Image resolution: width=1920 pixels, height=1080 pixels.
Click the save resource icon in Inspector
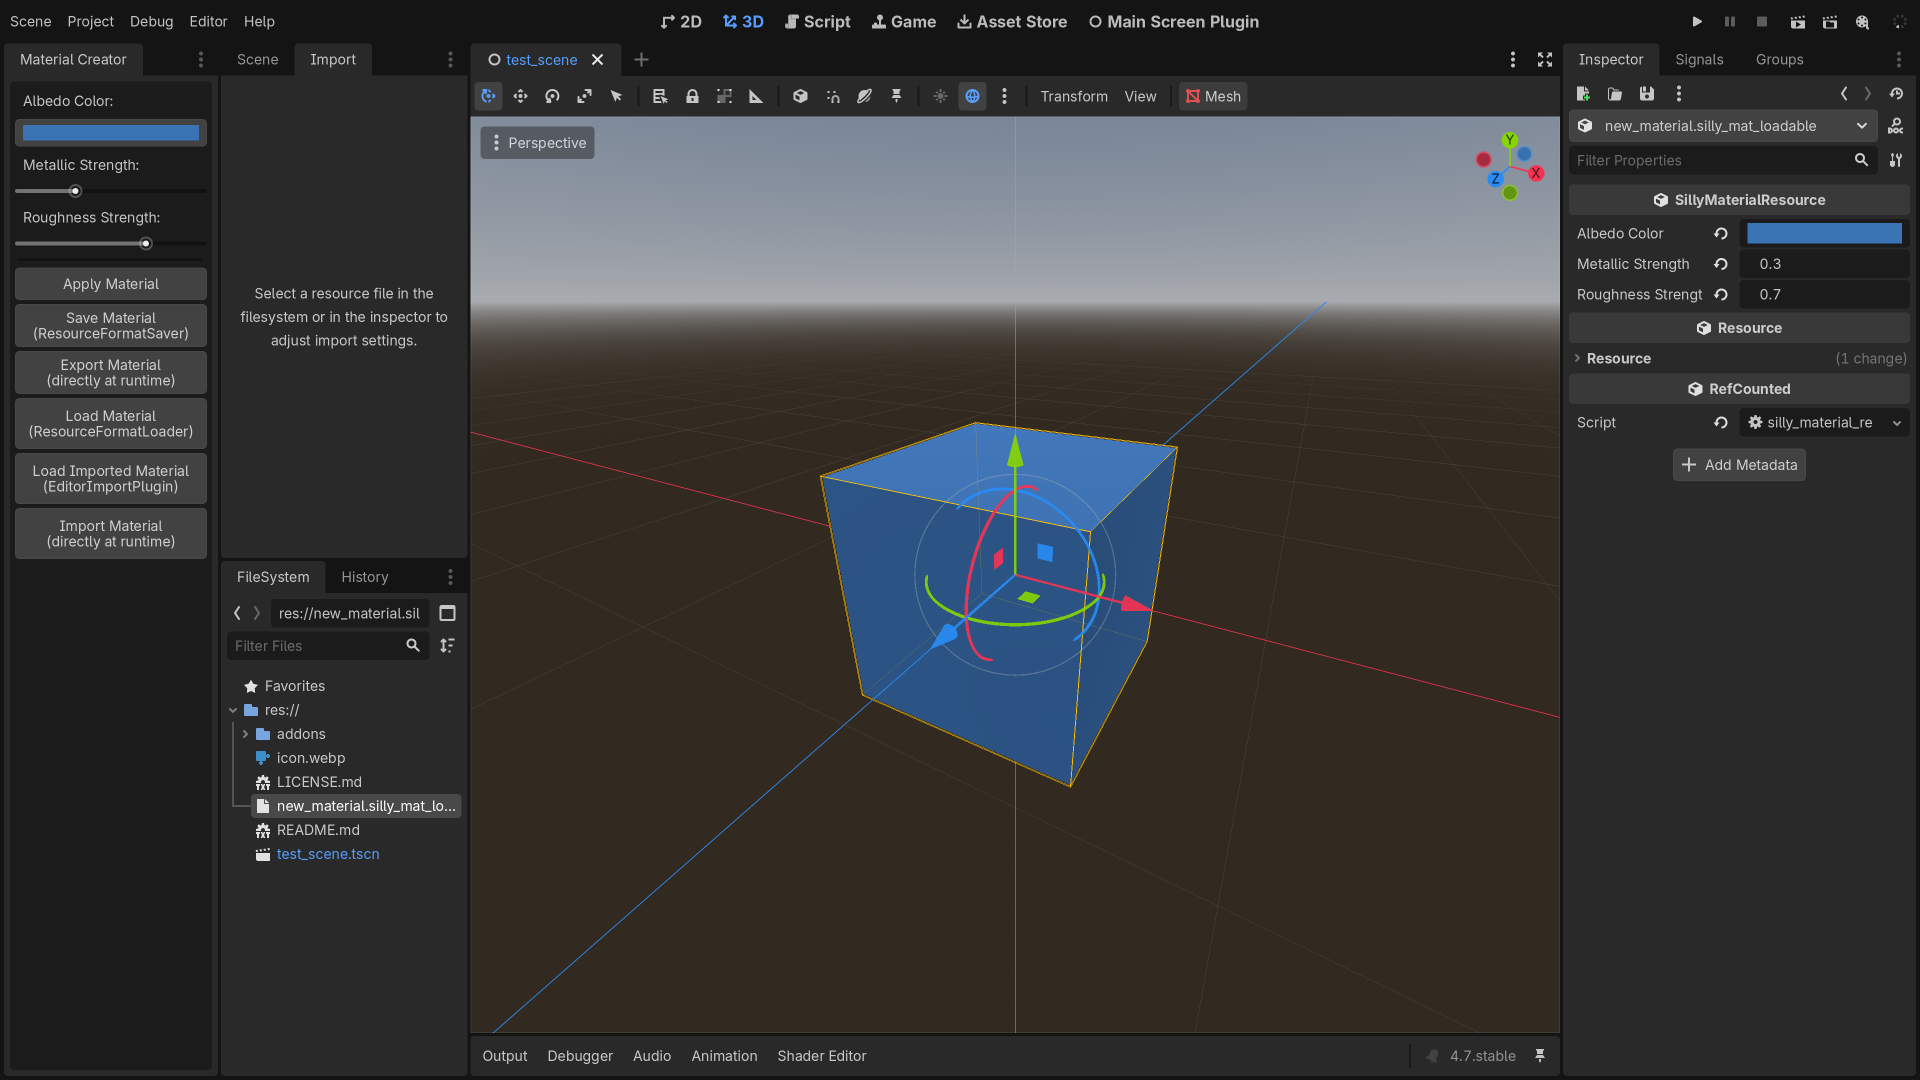[x=1647, y=93]
